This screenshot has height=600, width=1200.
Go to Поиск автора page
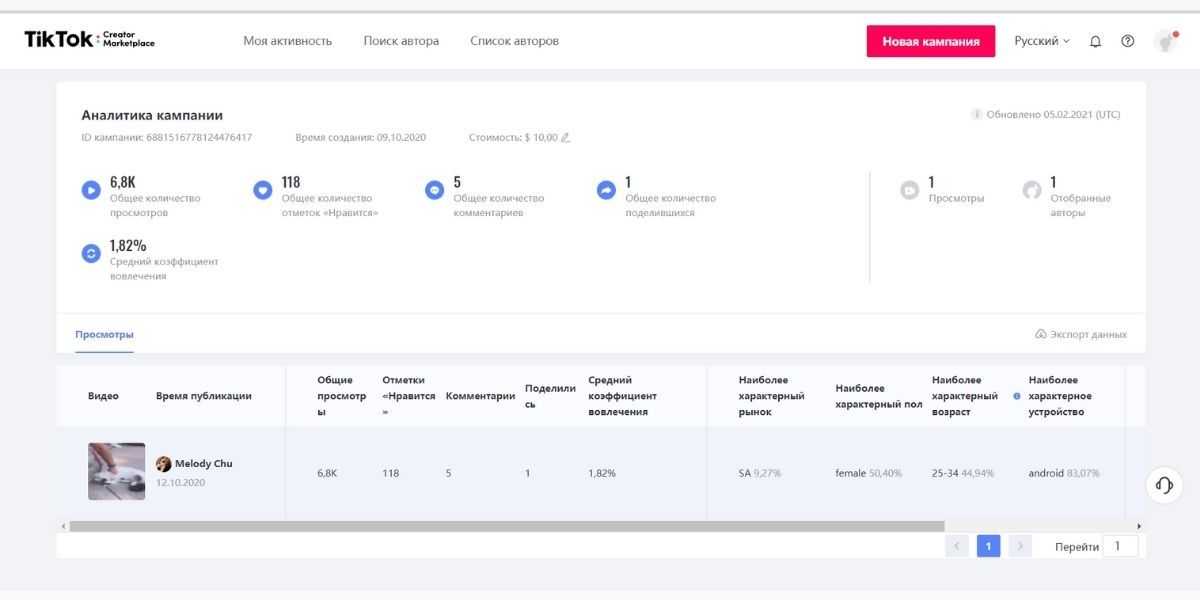tap(401, 41)
